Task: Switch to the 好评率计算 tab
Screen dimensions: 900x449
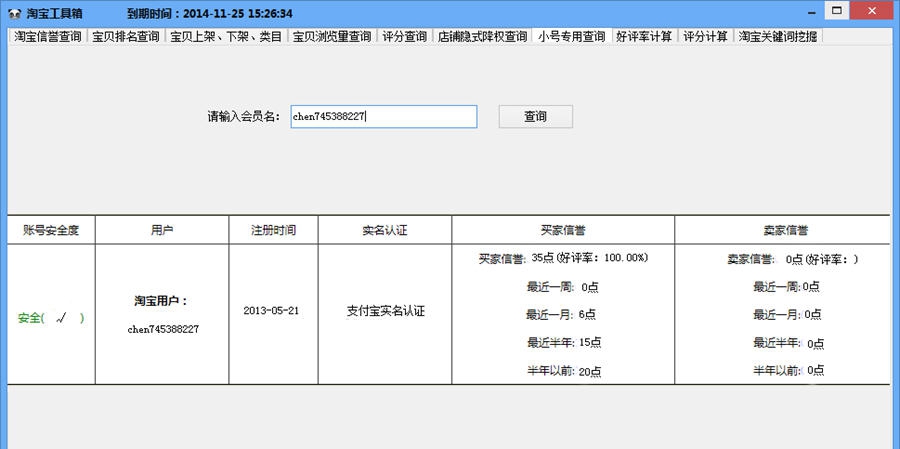Action: tap(644, 37)
